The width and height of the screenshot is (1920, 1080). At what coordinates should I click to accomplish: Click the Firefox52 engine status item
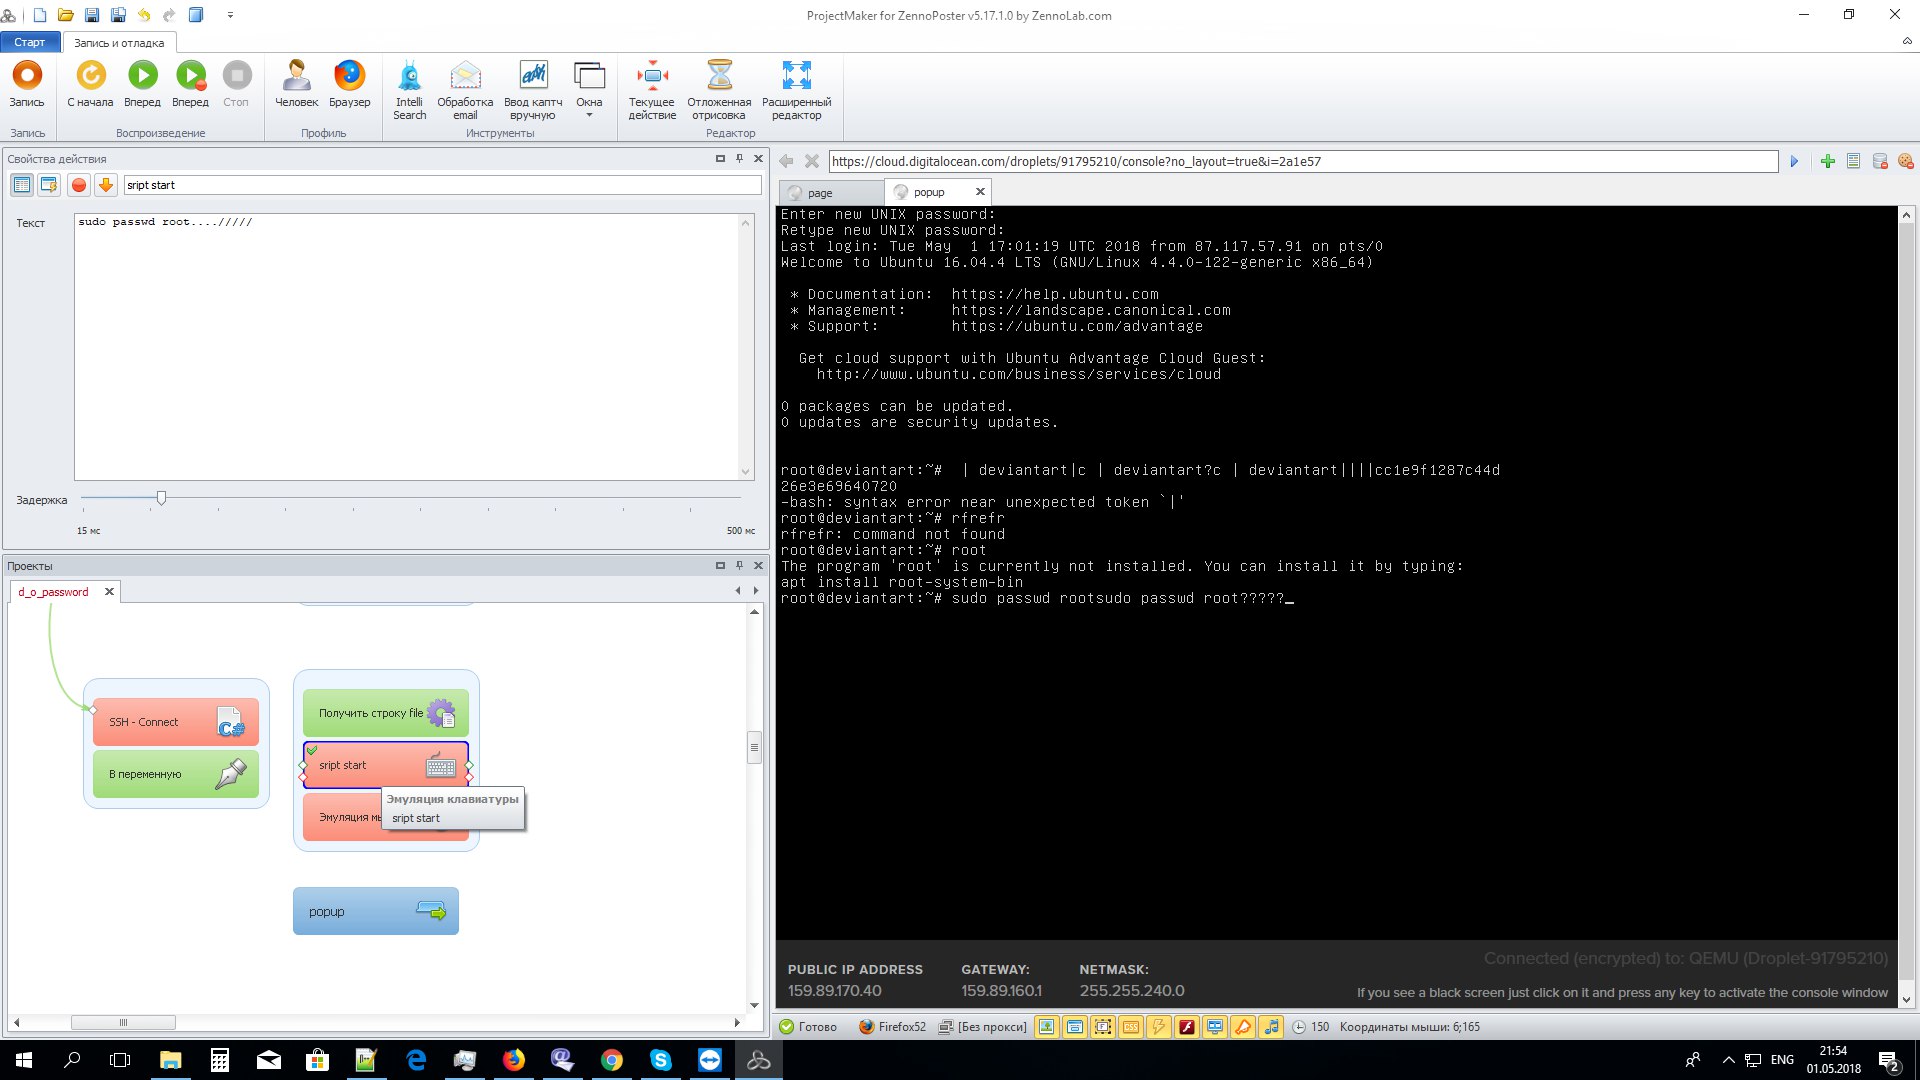coord(893,1026)
